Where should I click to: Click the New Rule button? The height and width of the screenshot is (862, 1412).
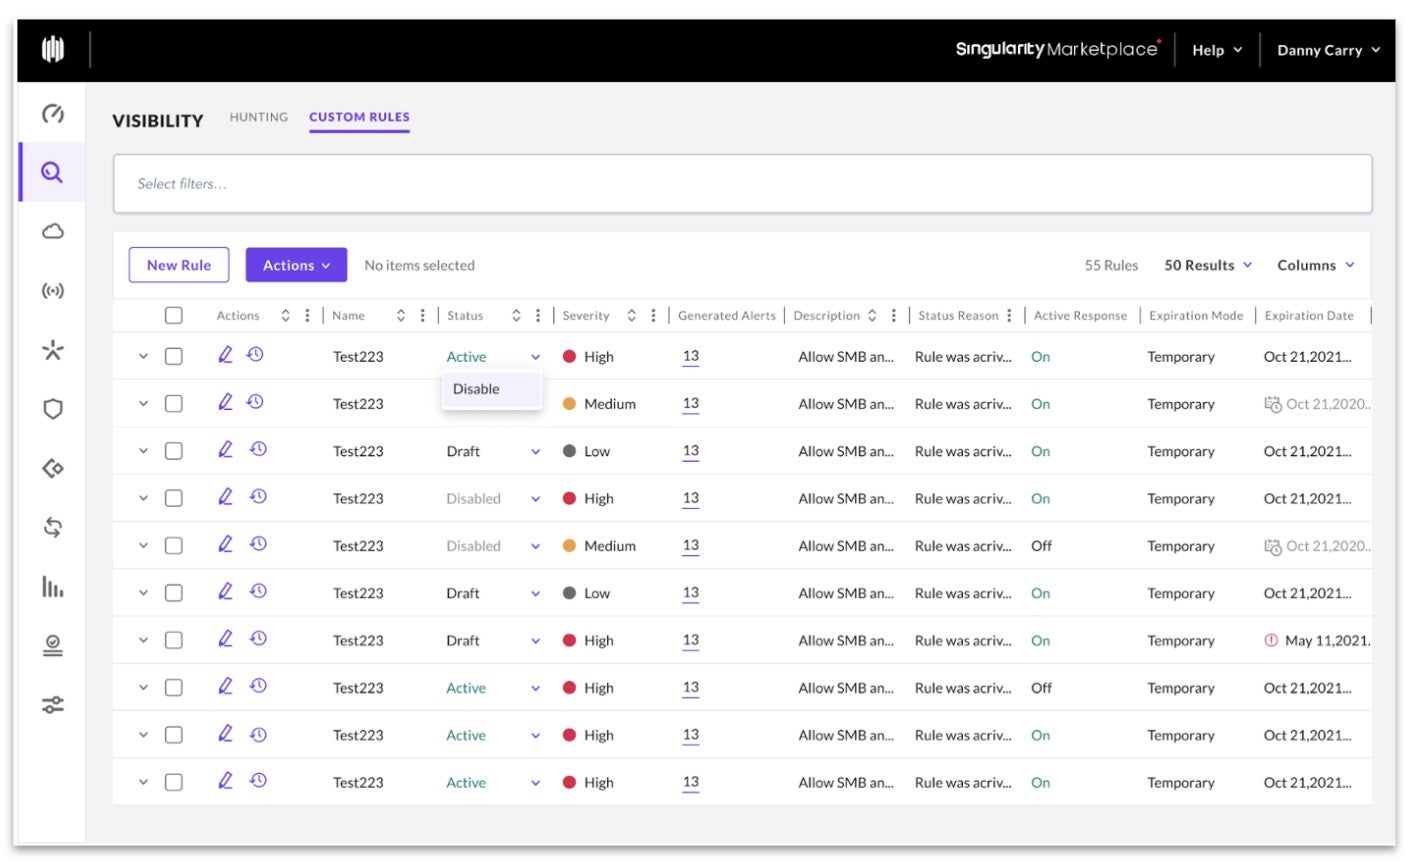(179, 265)
